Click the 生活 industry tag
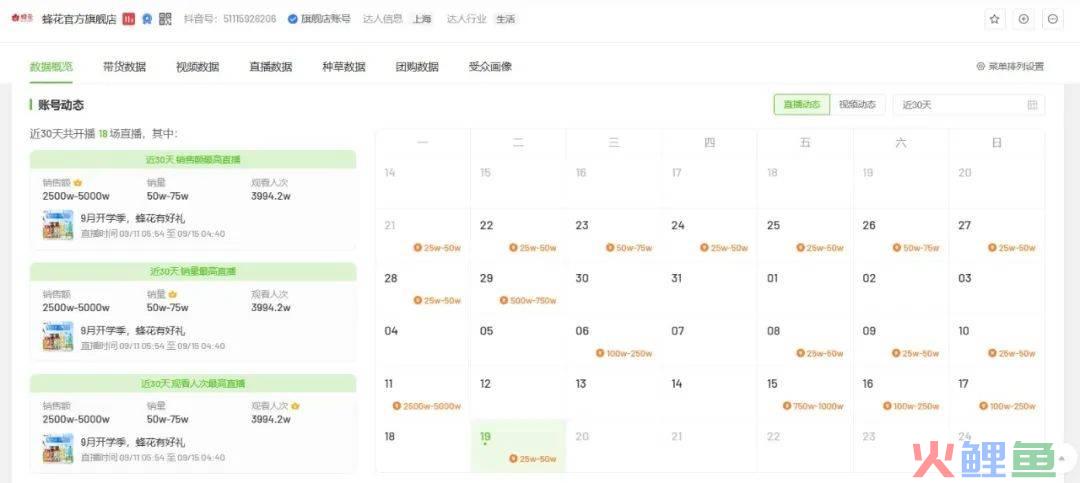Viewport: 1080px width, 483px height. click(x=505, y=19)
